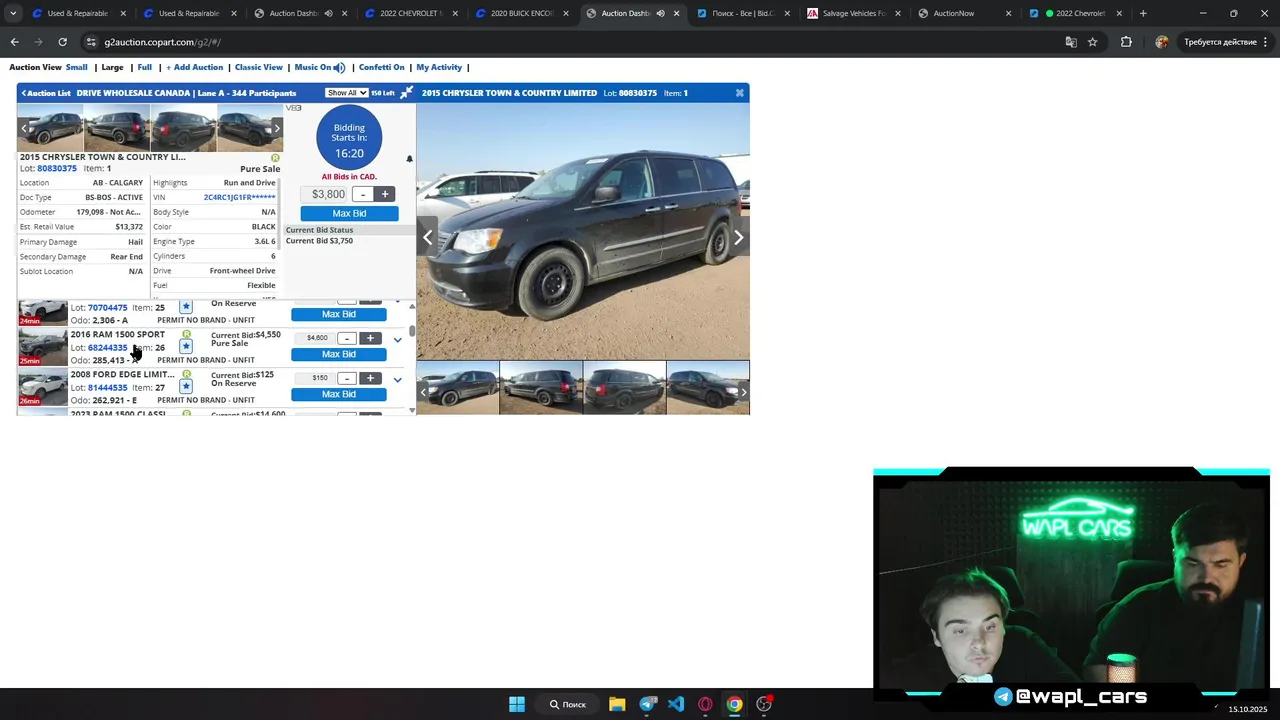The image size is (1280, 720).
Task: Open Windows Start menu
Action: pyautogui.click(x=517, y=704)
